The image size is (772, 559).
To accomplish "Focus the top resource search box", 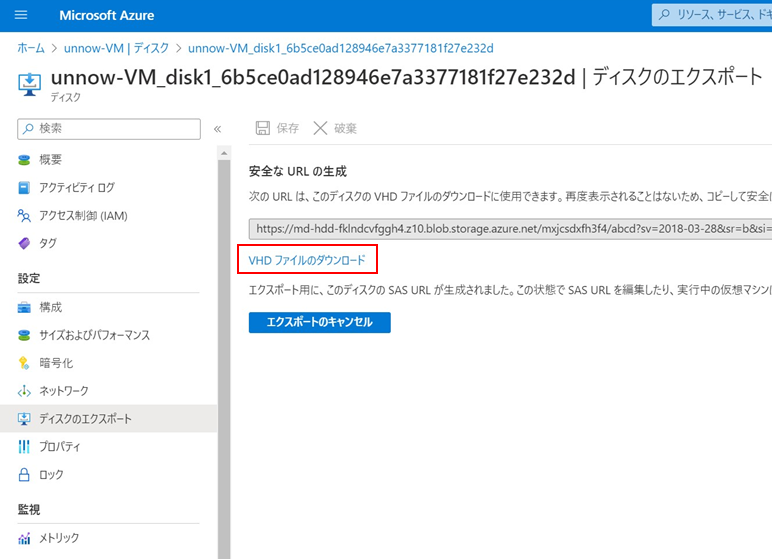I will [712, 15].
